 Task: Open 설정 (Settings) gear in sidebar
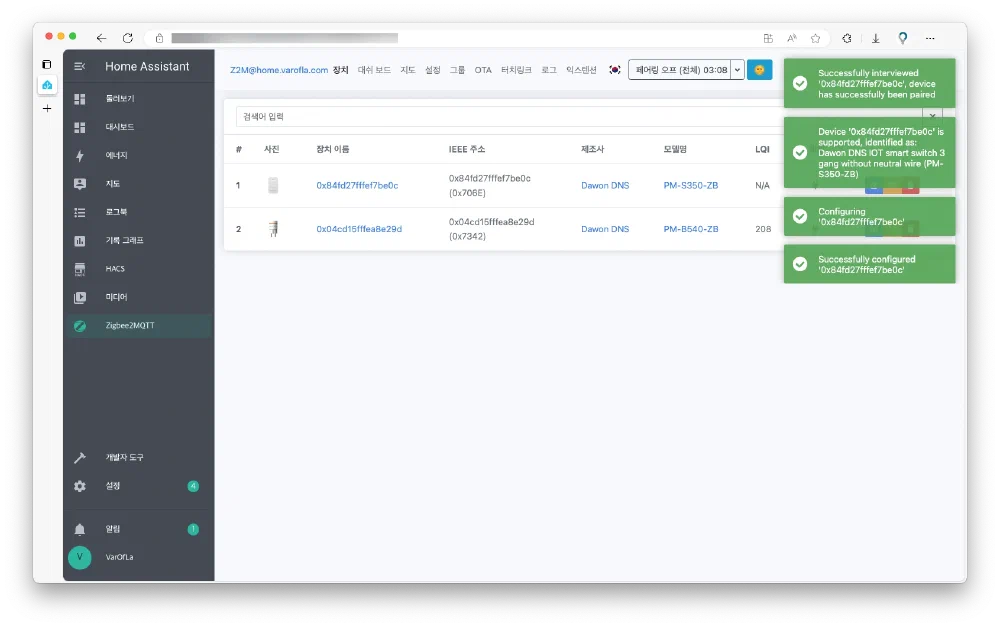tap(80, 486)
